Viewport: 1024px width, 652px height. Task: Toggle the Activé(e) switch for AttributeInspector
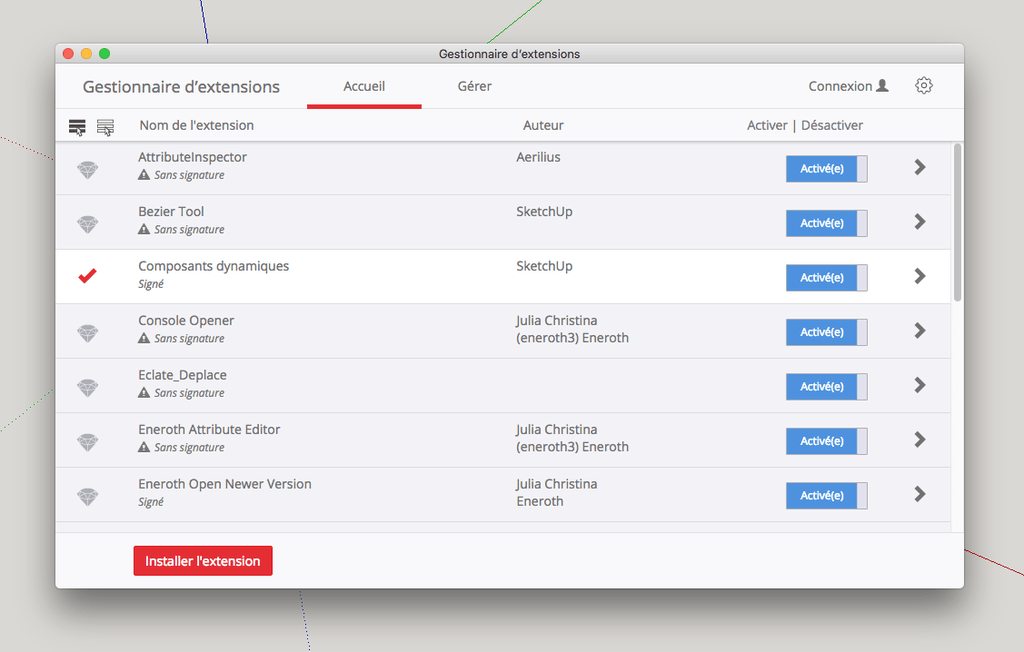tap(826, 169)
